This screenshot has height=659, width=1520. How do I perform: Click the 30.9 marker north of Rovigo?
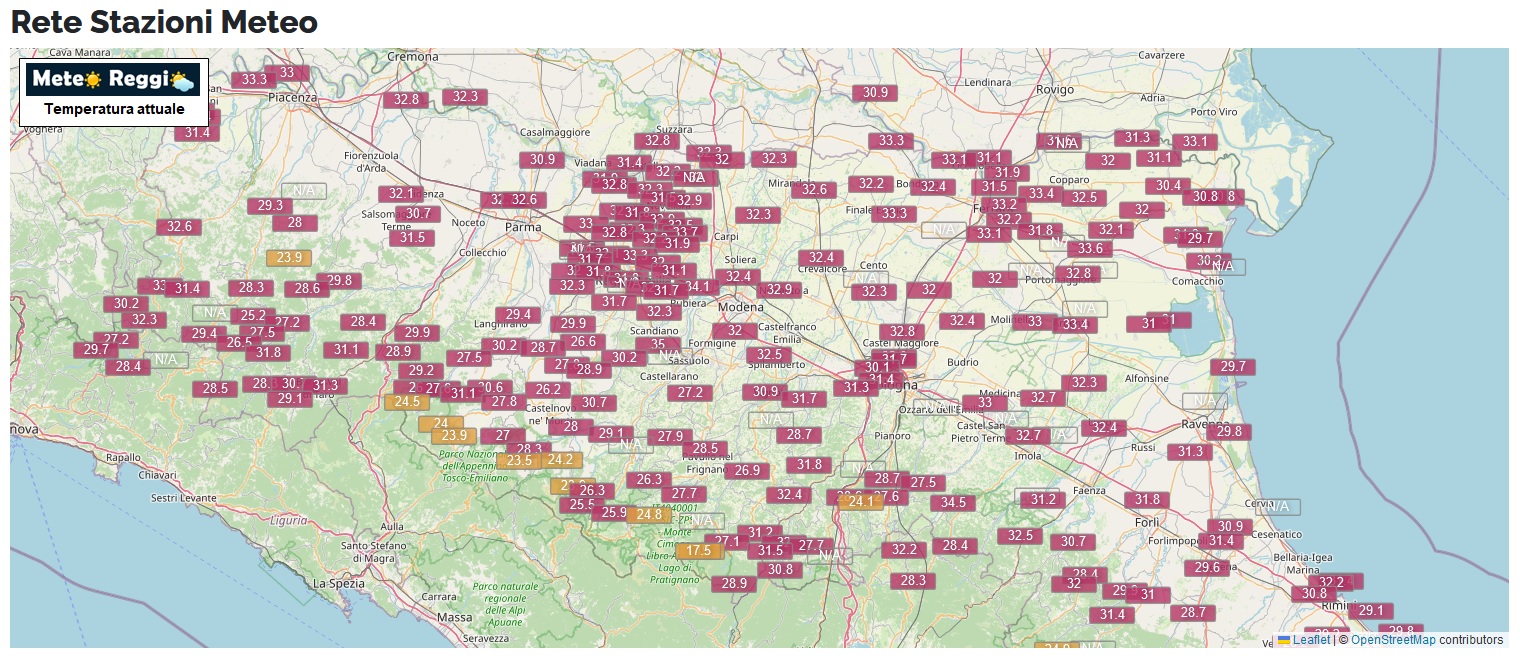point(874,93)
